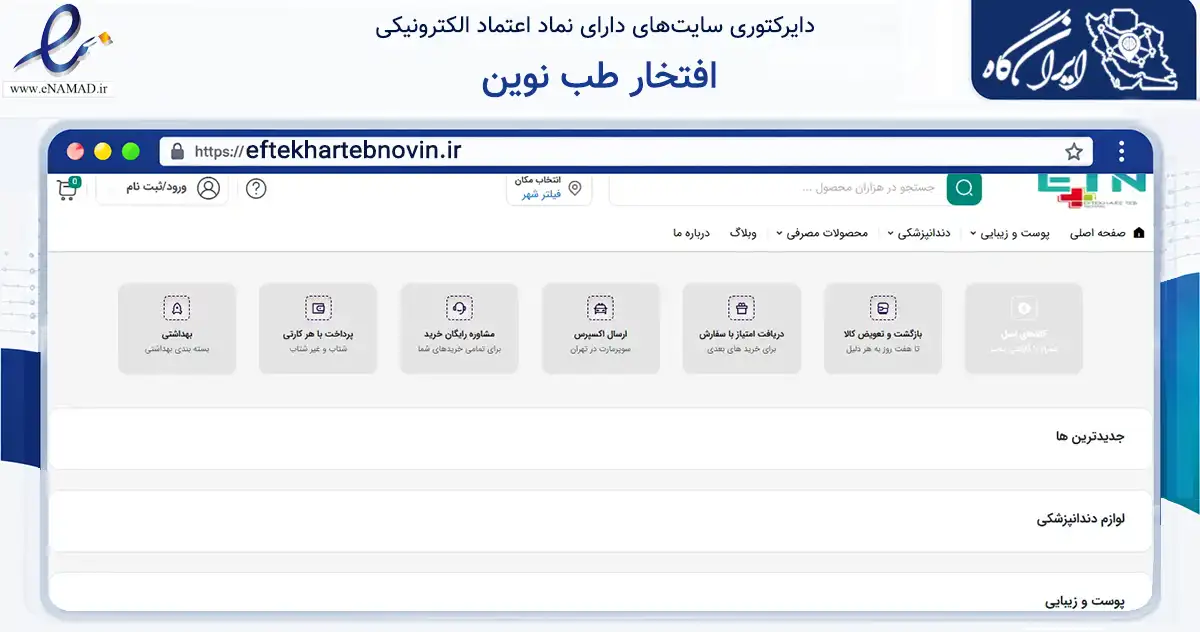Click the headset icon for مشاوره رایگان خرید
1200x632 pixels.
pos(460,308)
